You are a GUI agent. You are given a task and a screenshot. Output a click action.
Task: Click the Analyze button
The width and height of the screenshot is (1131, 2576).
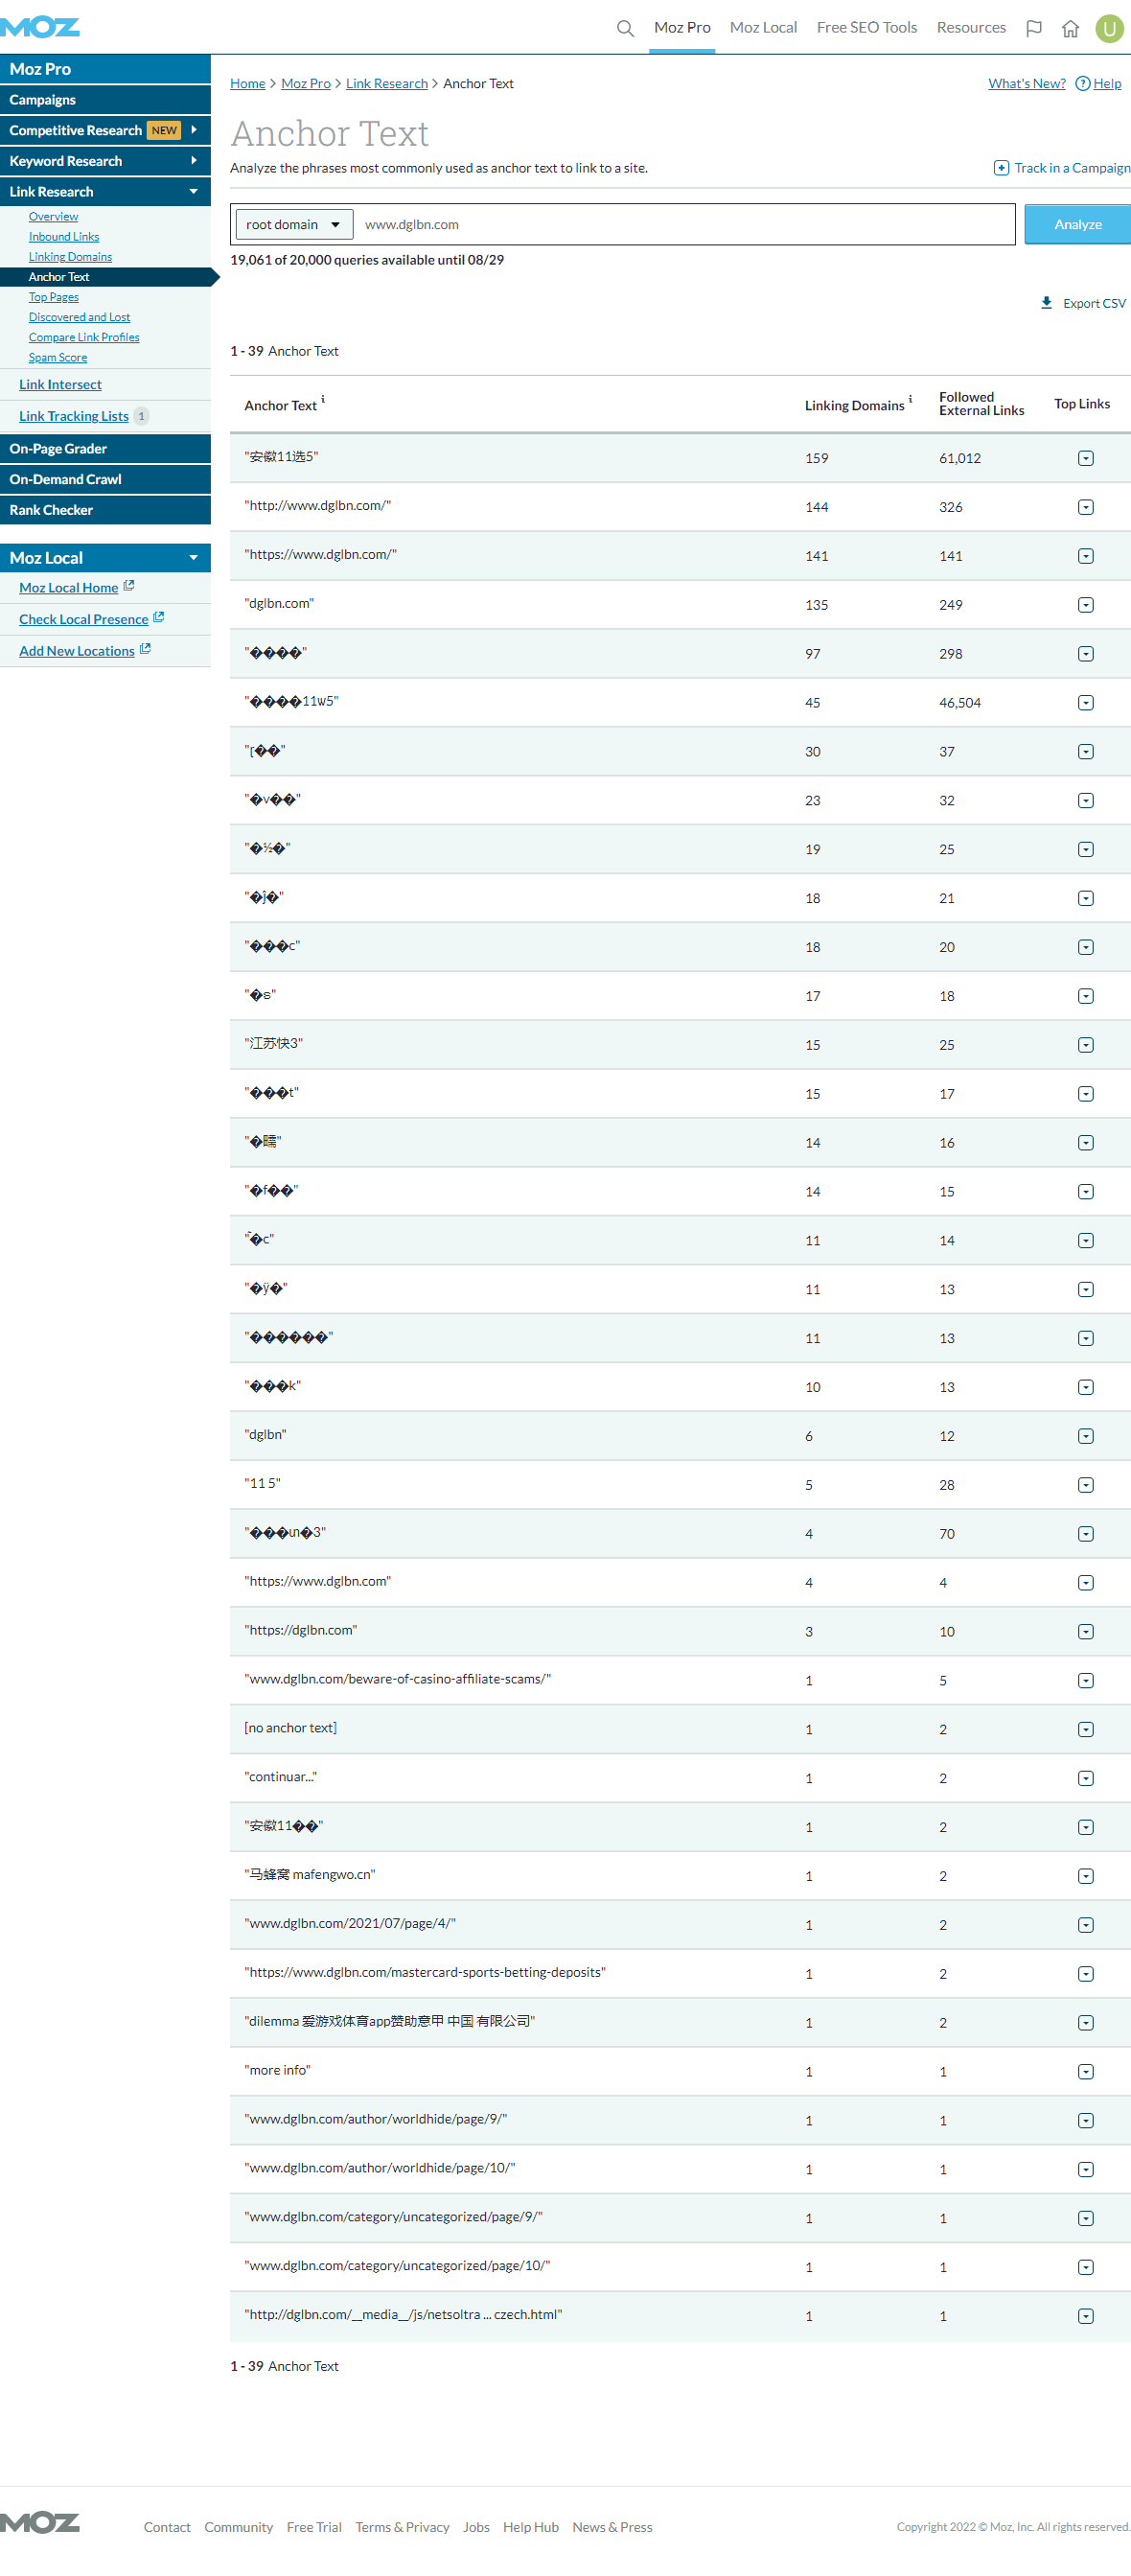point(1077,225)
